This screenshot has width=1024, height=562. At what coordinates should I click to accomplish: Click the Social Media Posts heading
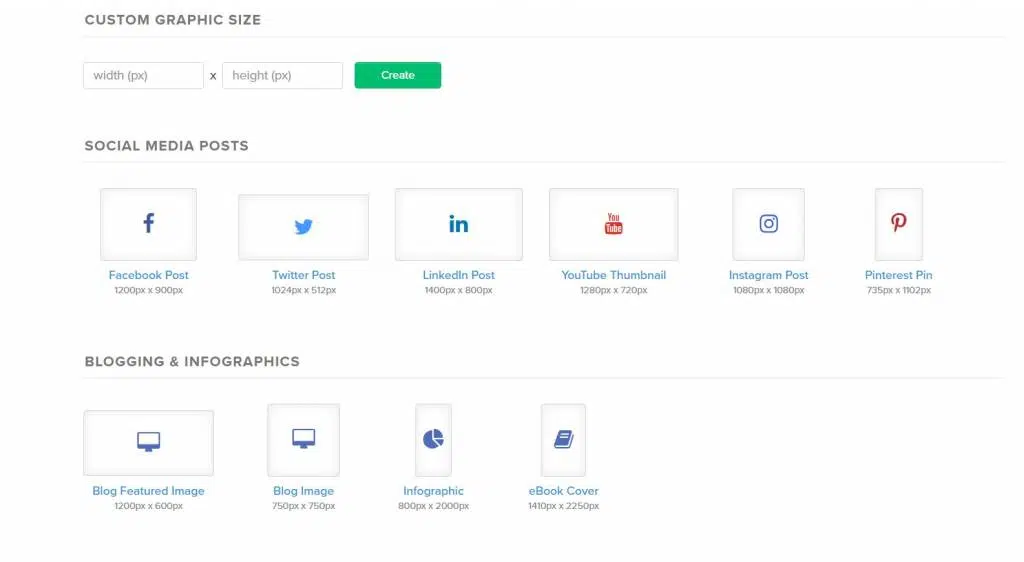click(167, 146)
